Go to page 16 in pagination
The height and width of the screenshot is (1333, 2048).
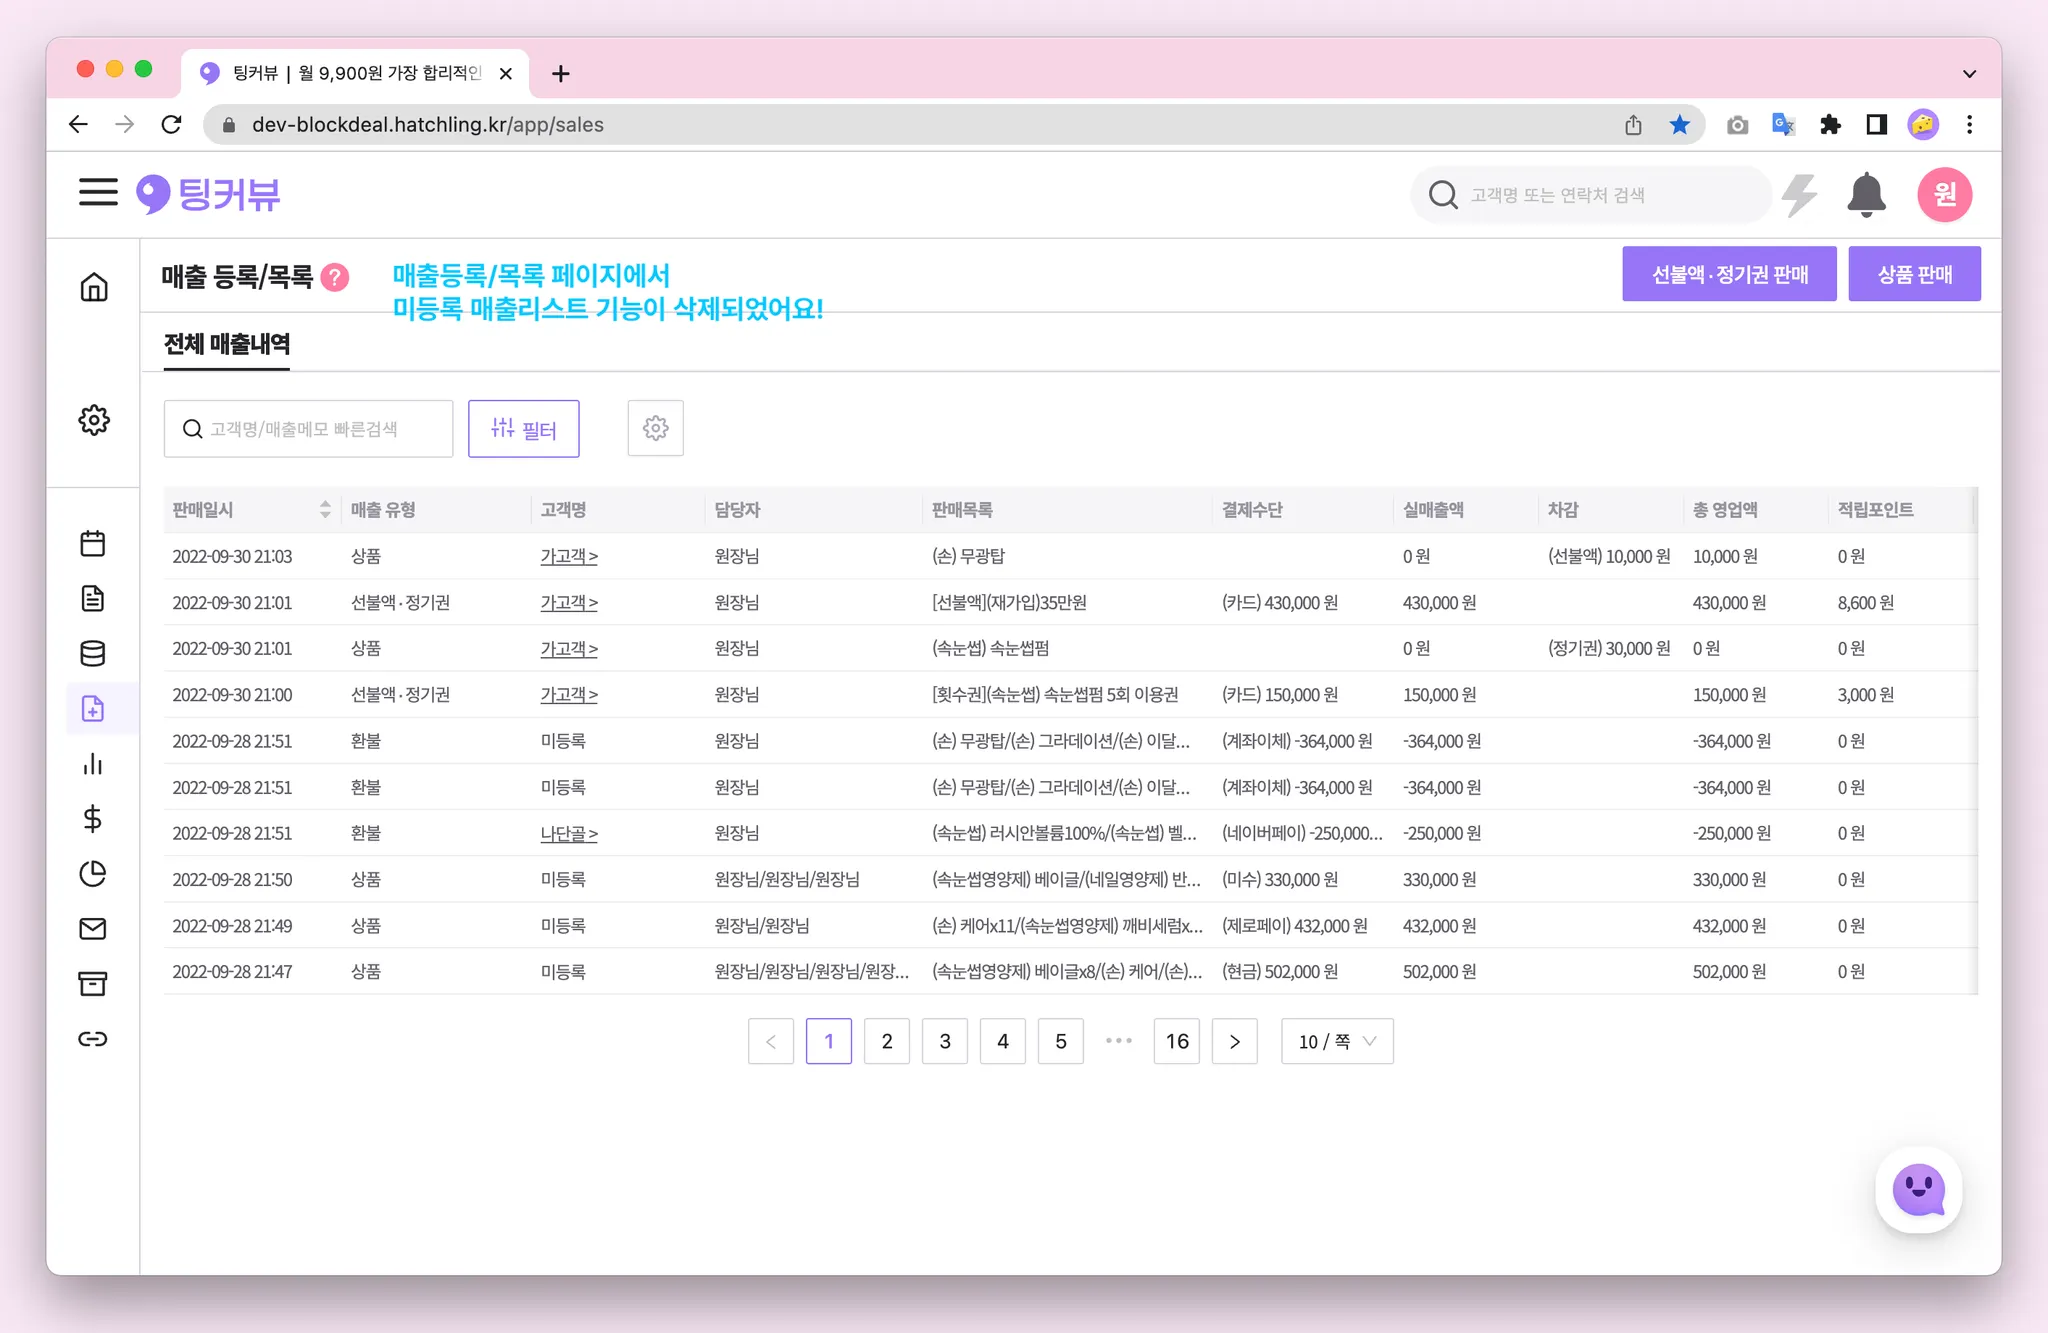[1177, 1041]
